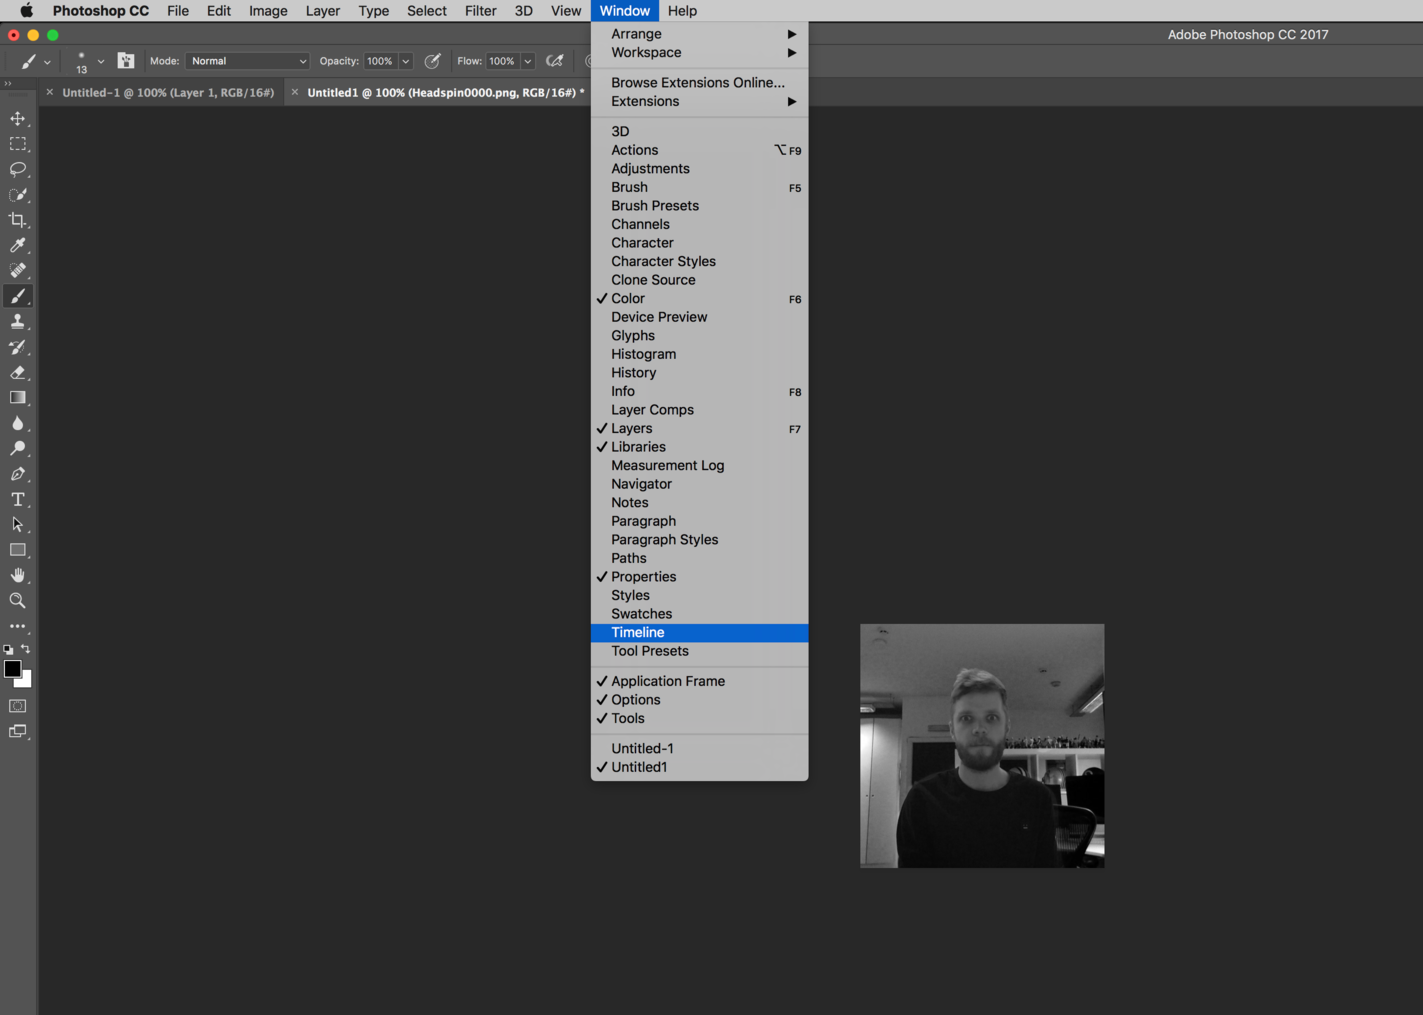Select the Hand tool

point(18,575)
